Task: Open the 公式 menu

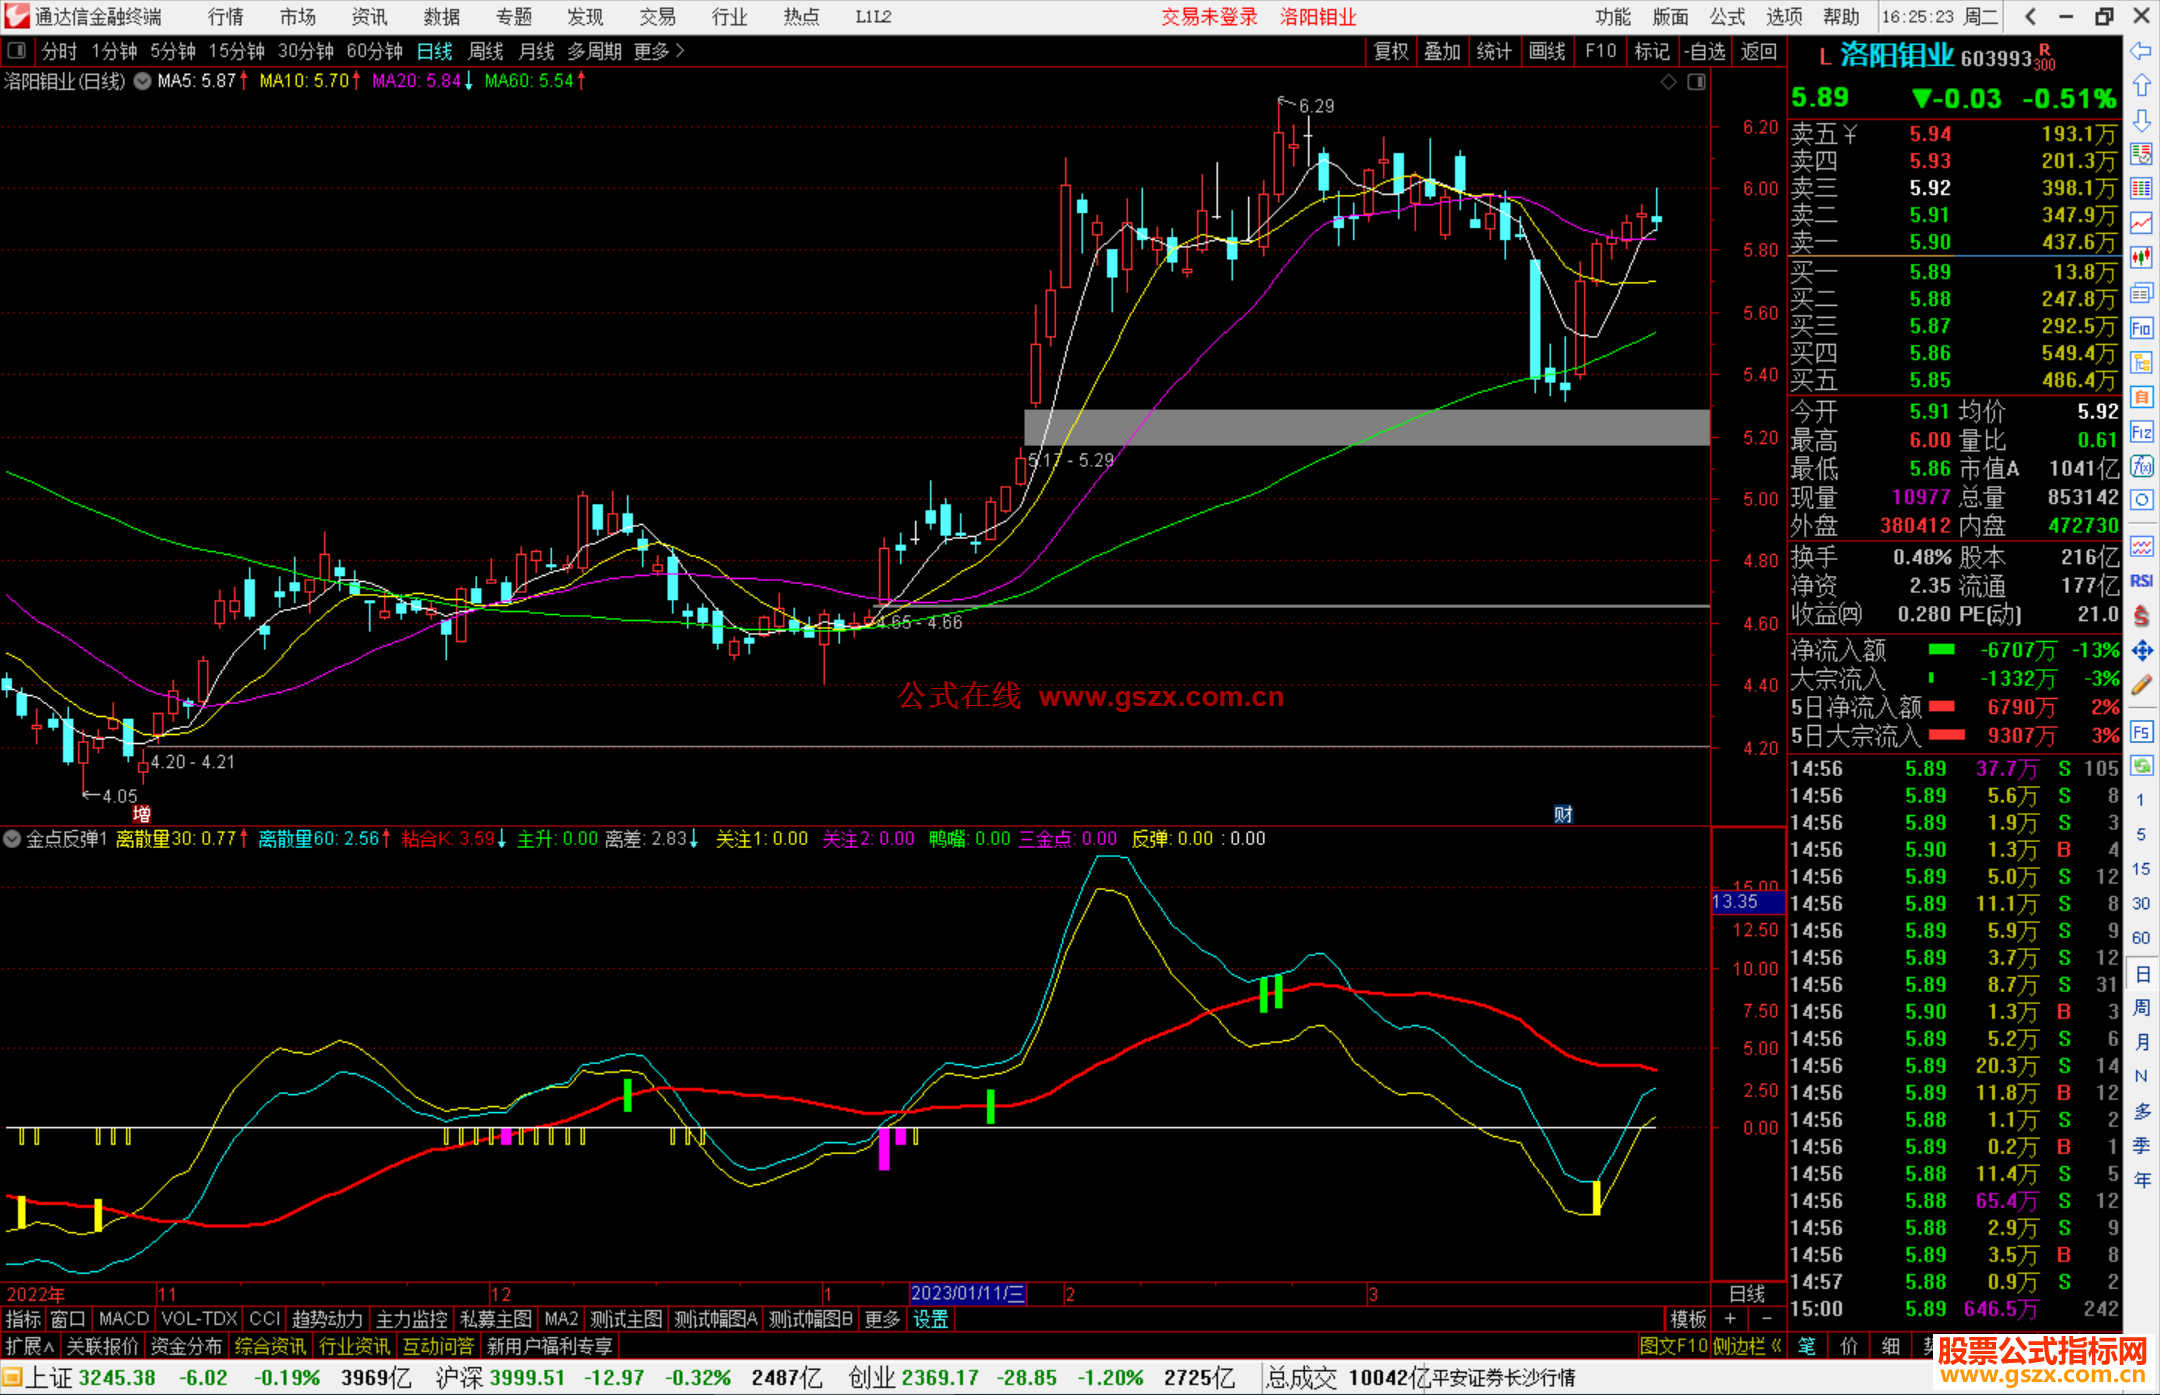Action: pyautogui.click(x=1727, y=17)
